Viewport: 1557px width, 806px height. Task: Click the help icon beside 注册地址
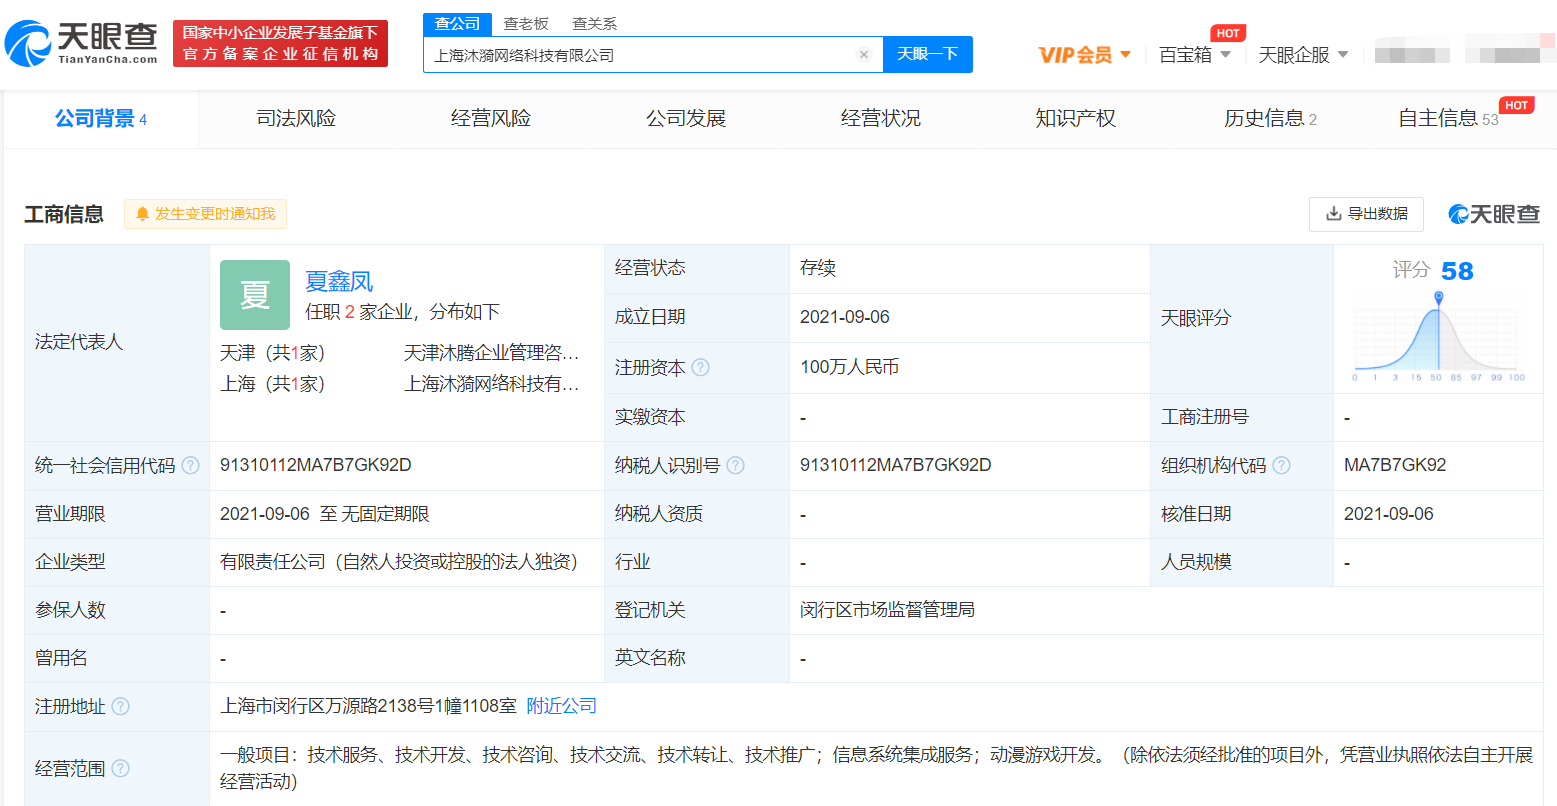pos(121,706)
